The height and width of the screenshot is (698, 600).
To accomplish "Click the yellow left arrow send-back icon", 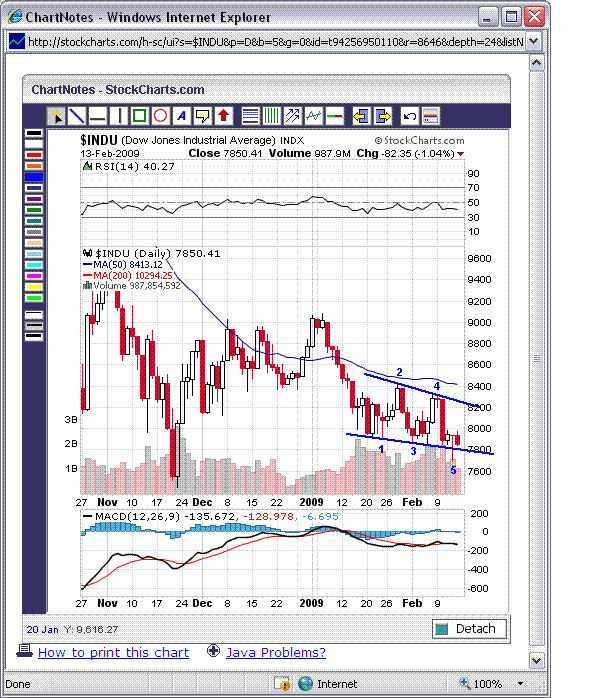I will pos(361,117).
